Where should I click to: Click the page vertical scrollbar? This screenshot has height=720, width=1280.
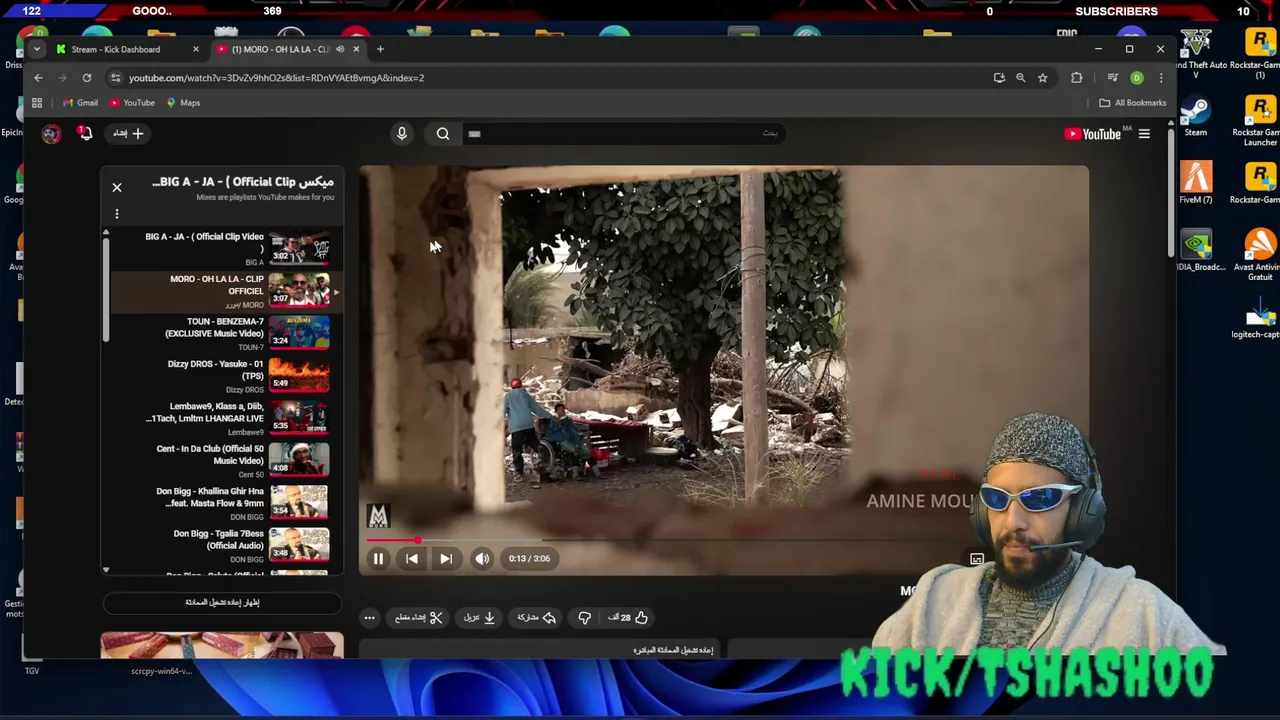pyautogui.click(x=1170, y=195)
